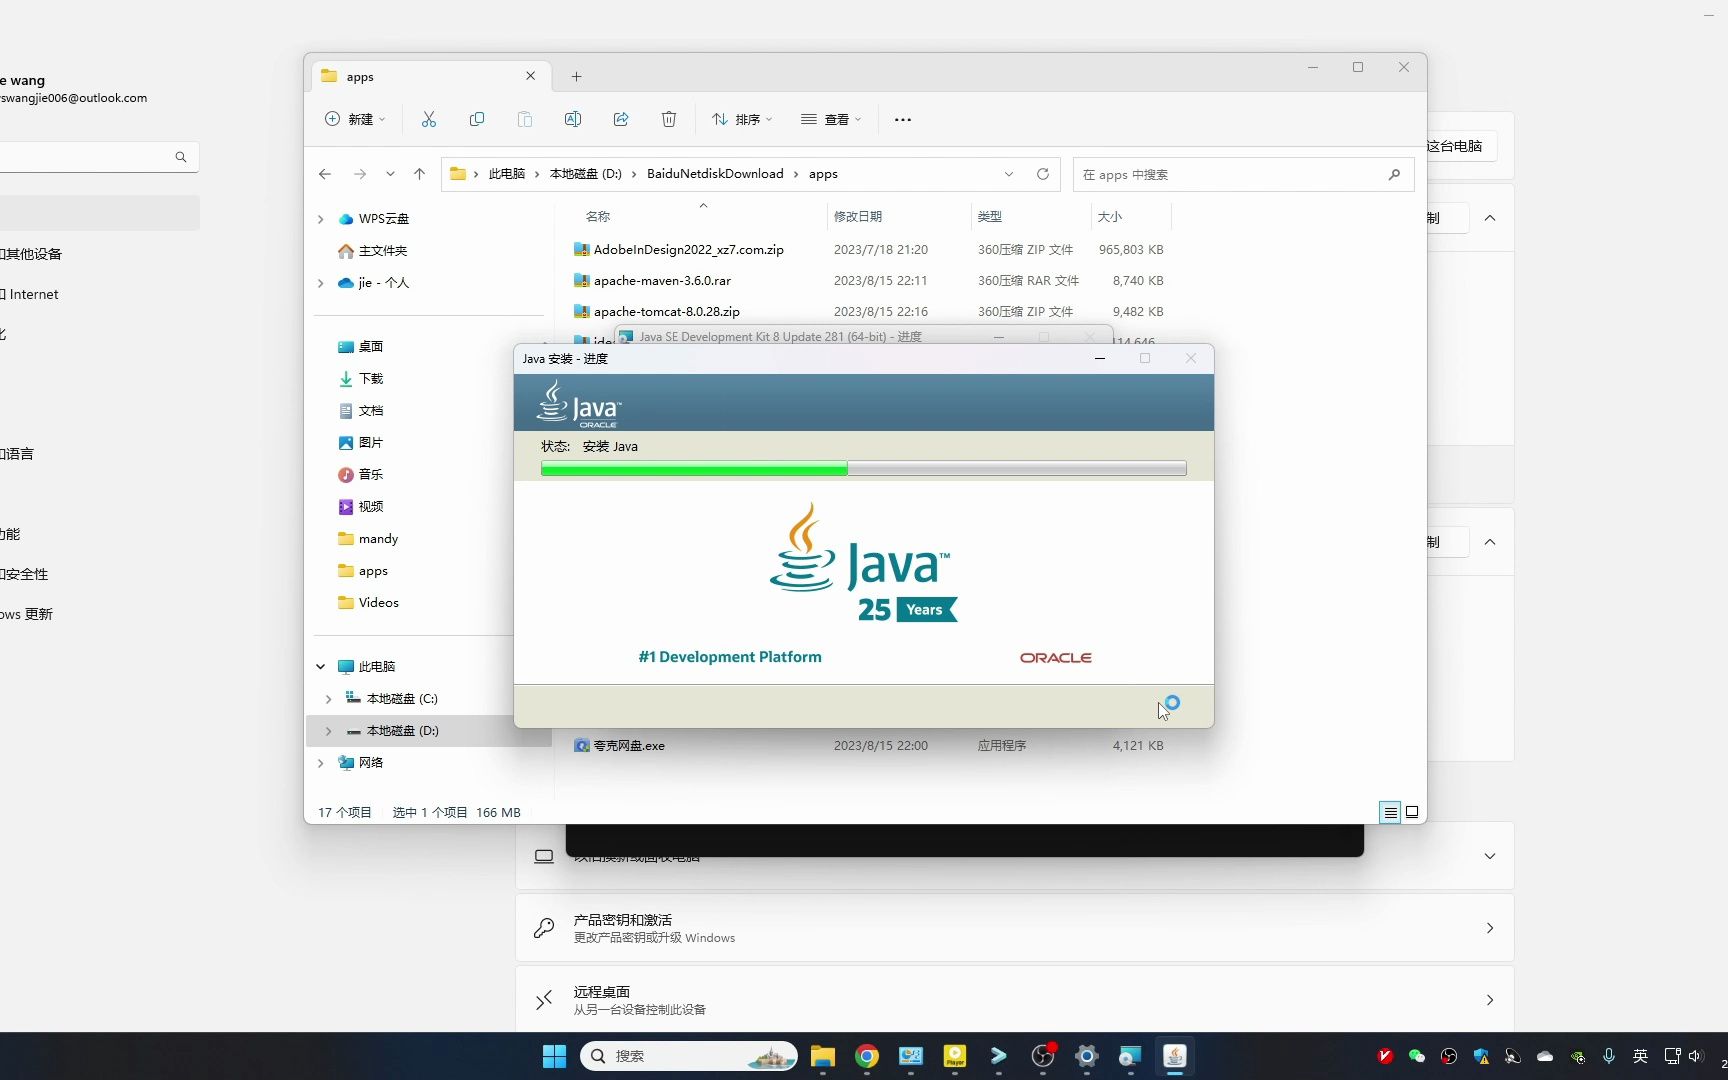This screenshot has height=1080, width=1728.
Task: Select Videos folder in sidebar
Action: [379, 603]
